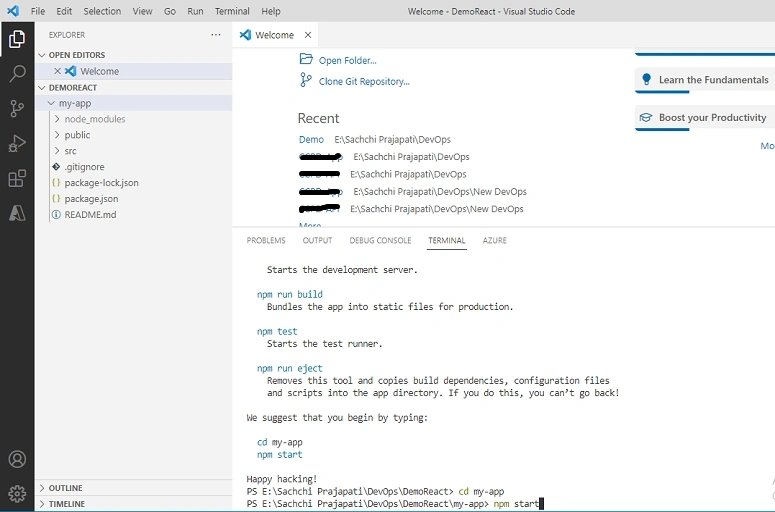Viewport: 775px width, 512px height.
Task: Open the View menu
Action: (142, 11)
